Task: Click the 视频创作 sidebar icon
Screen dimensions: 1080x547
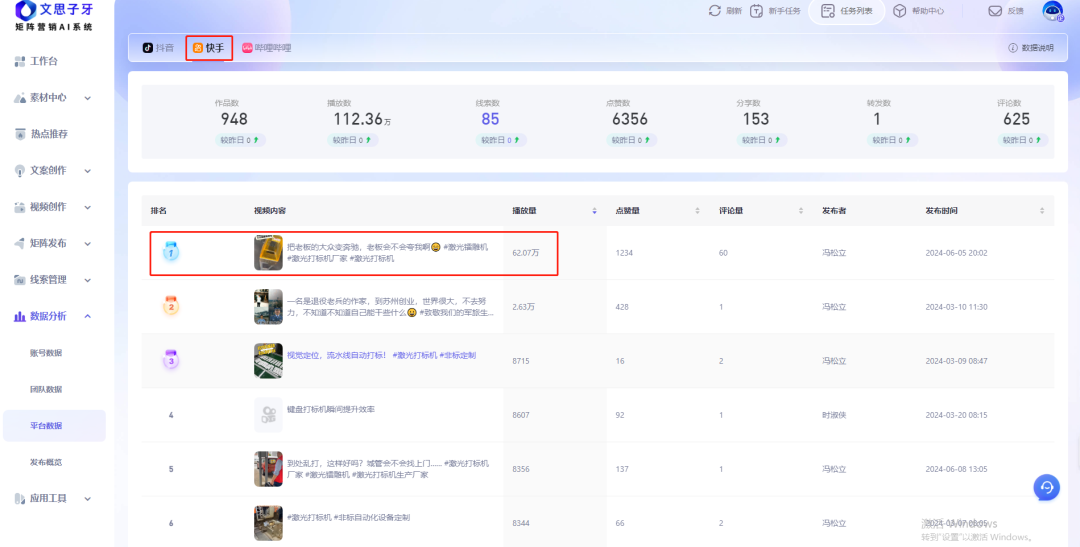Action: [20, 207]
